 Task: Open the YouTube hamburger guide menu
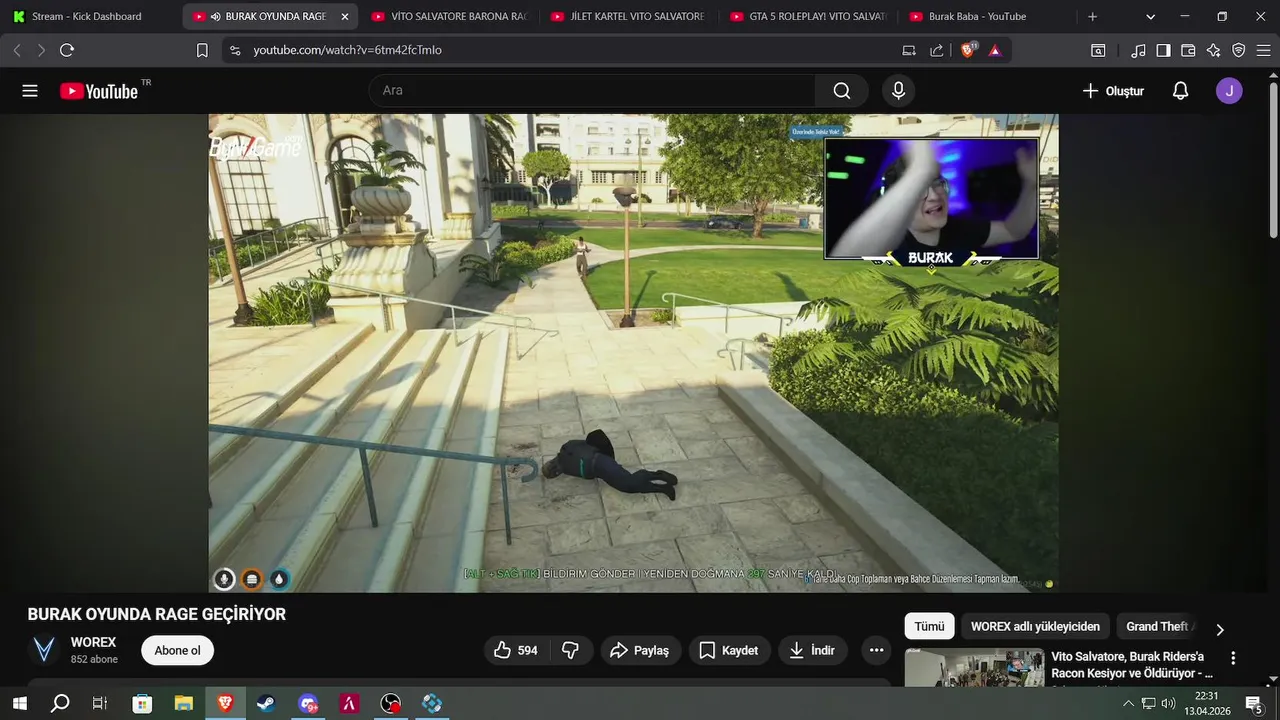point(30,91)
